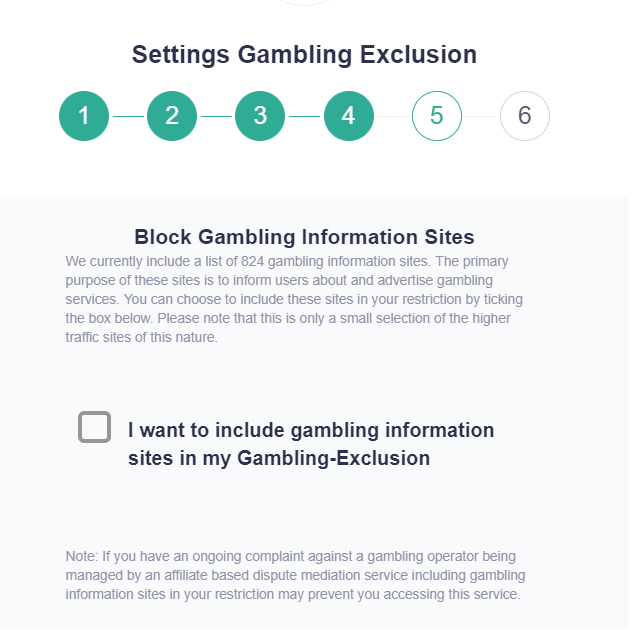Go to completed step 1 circle
Screen dimensions: 641x630
tap(84, 116)
